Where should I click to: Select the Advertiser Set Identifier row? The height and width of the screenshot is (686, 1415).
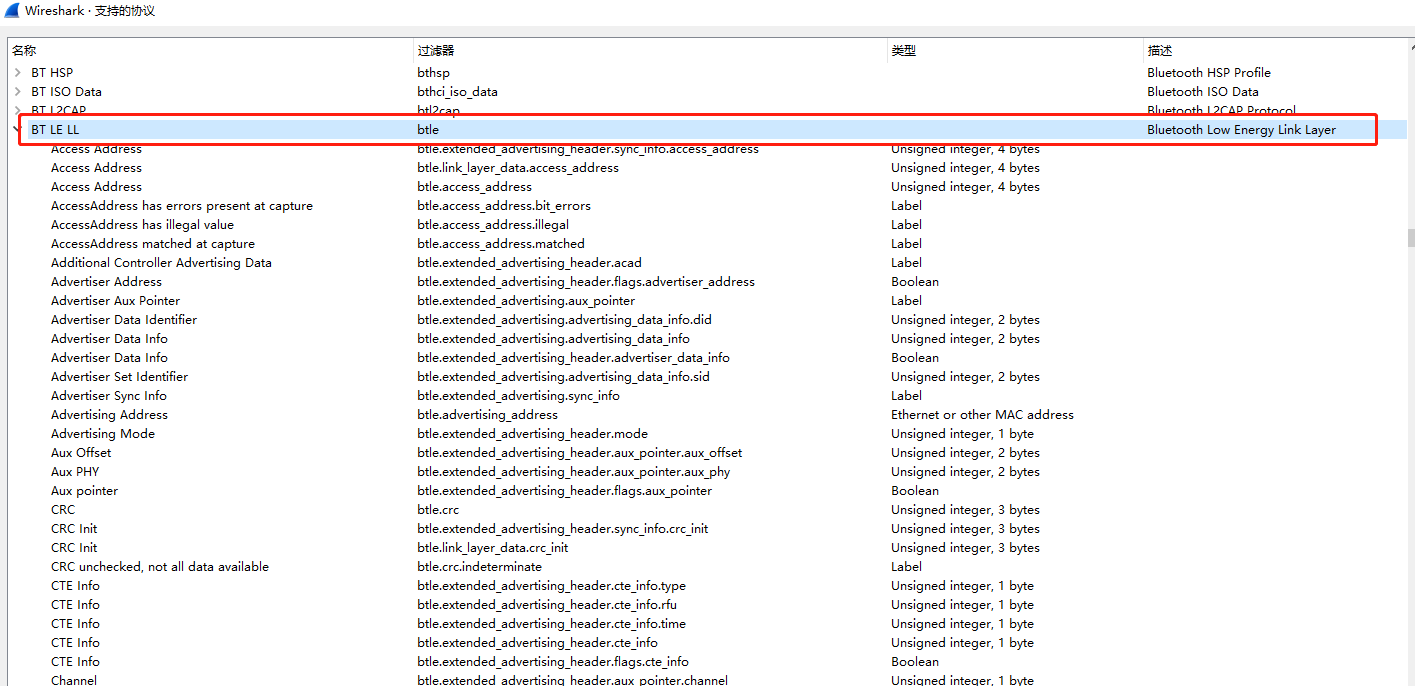pos(119,377)
